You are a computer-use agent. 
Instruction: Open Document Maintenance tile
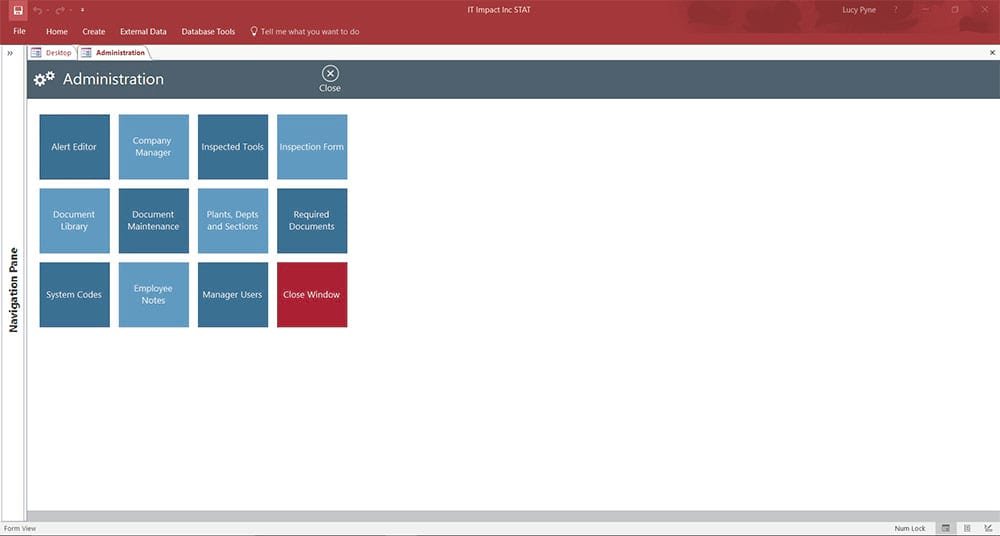click(154, 221)
